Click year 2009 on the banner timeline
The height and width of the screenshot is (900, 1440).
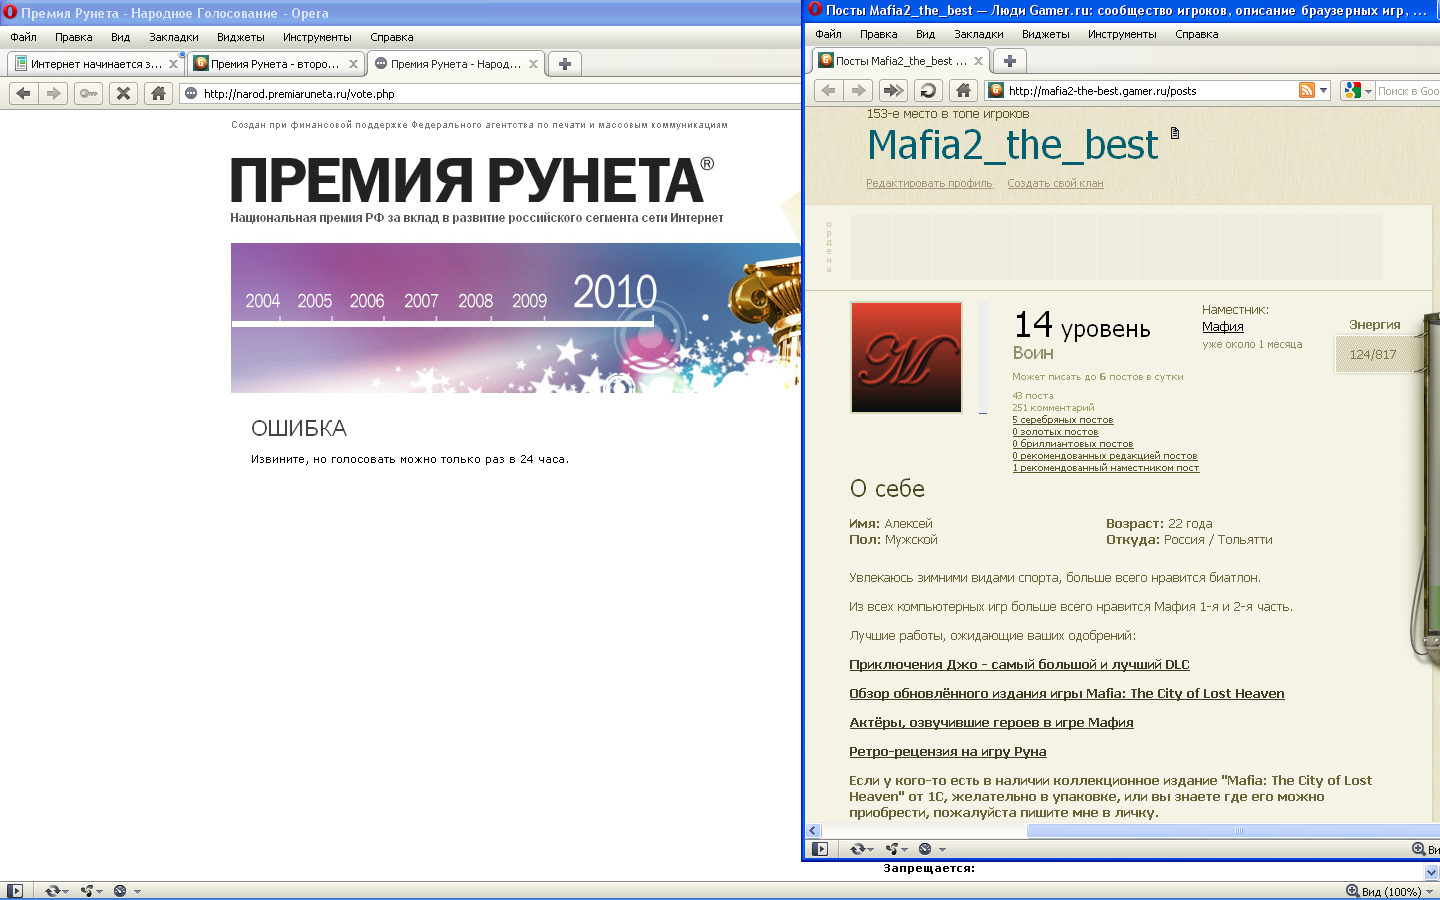click(529, 301)
